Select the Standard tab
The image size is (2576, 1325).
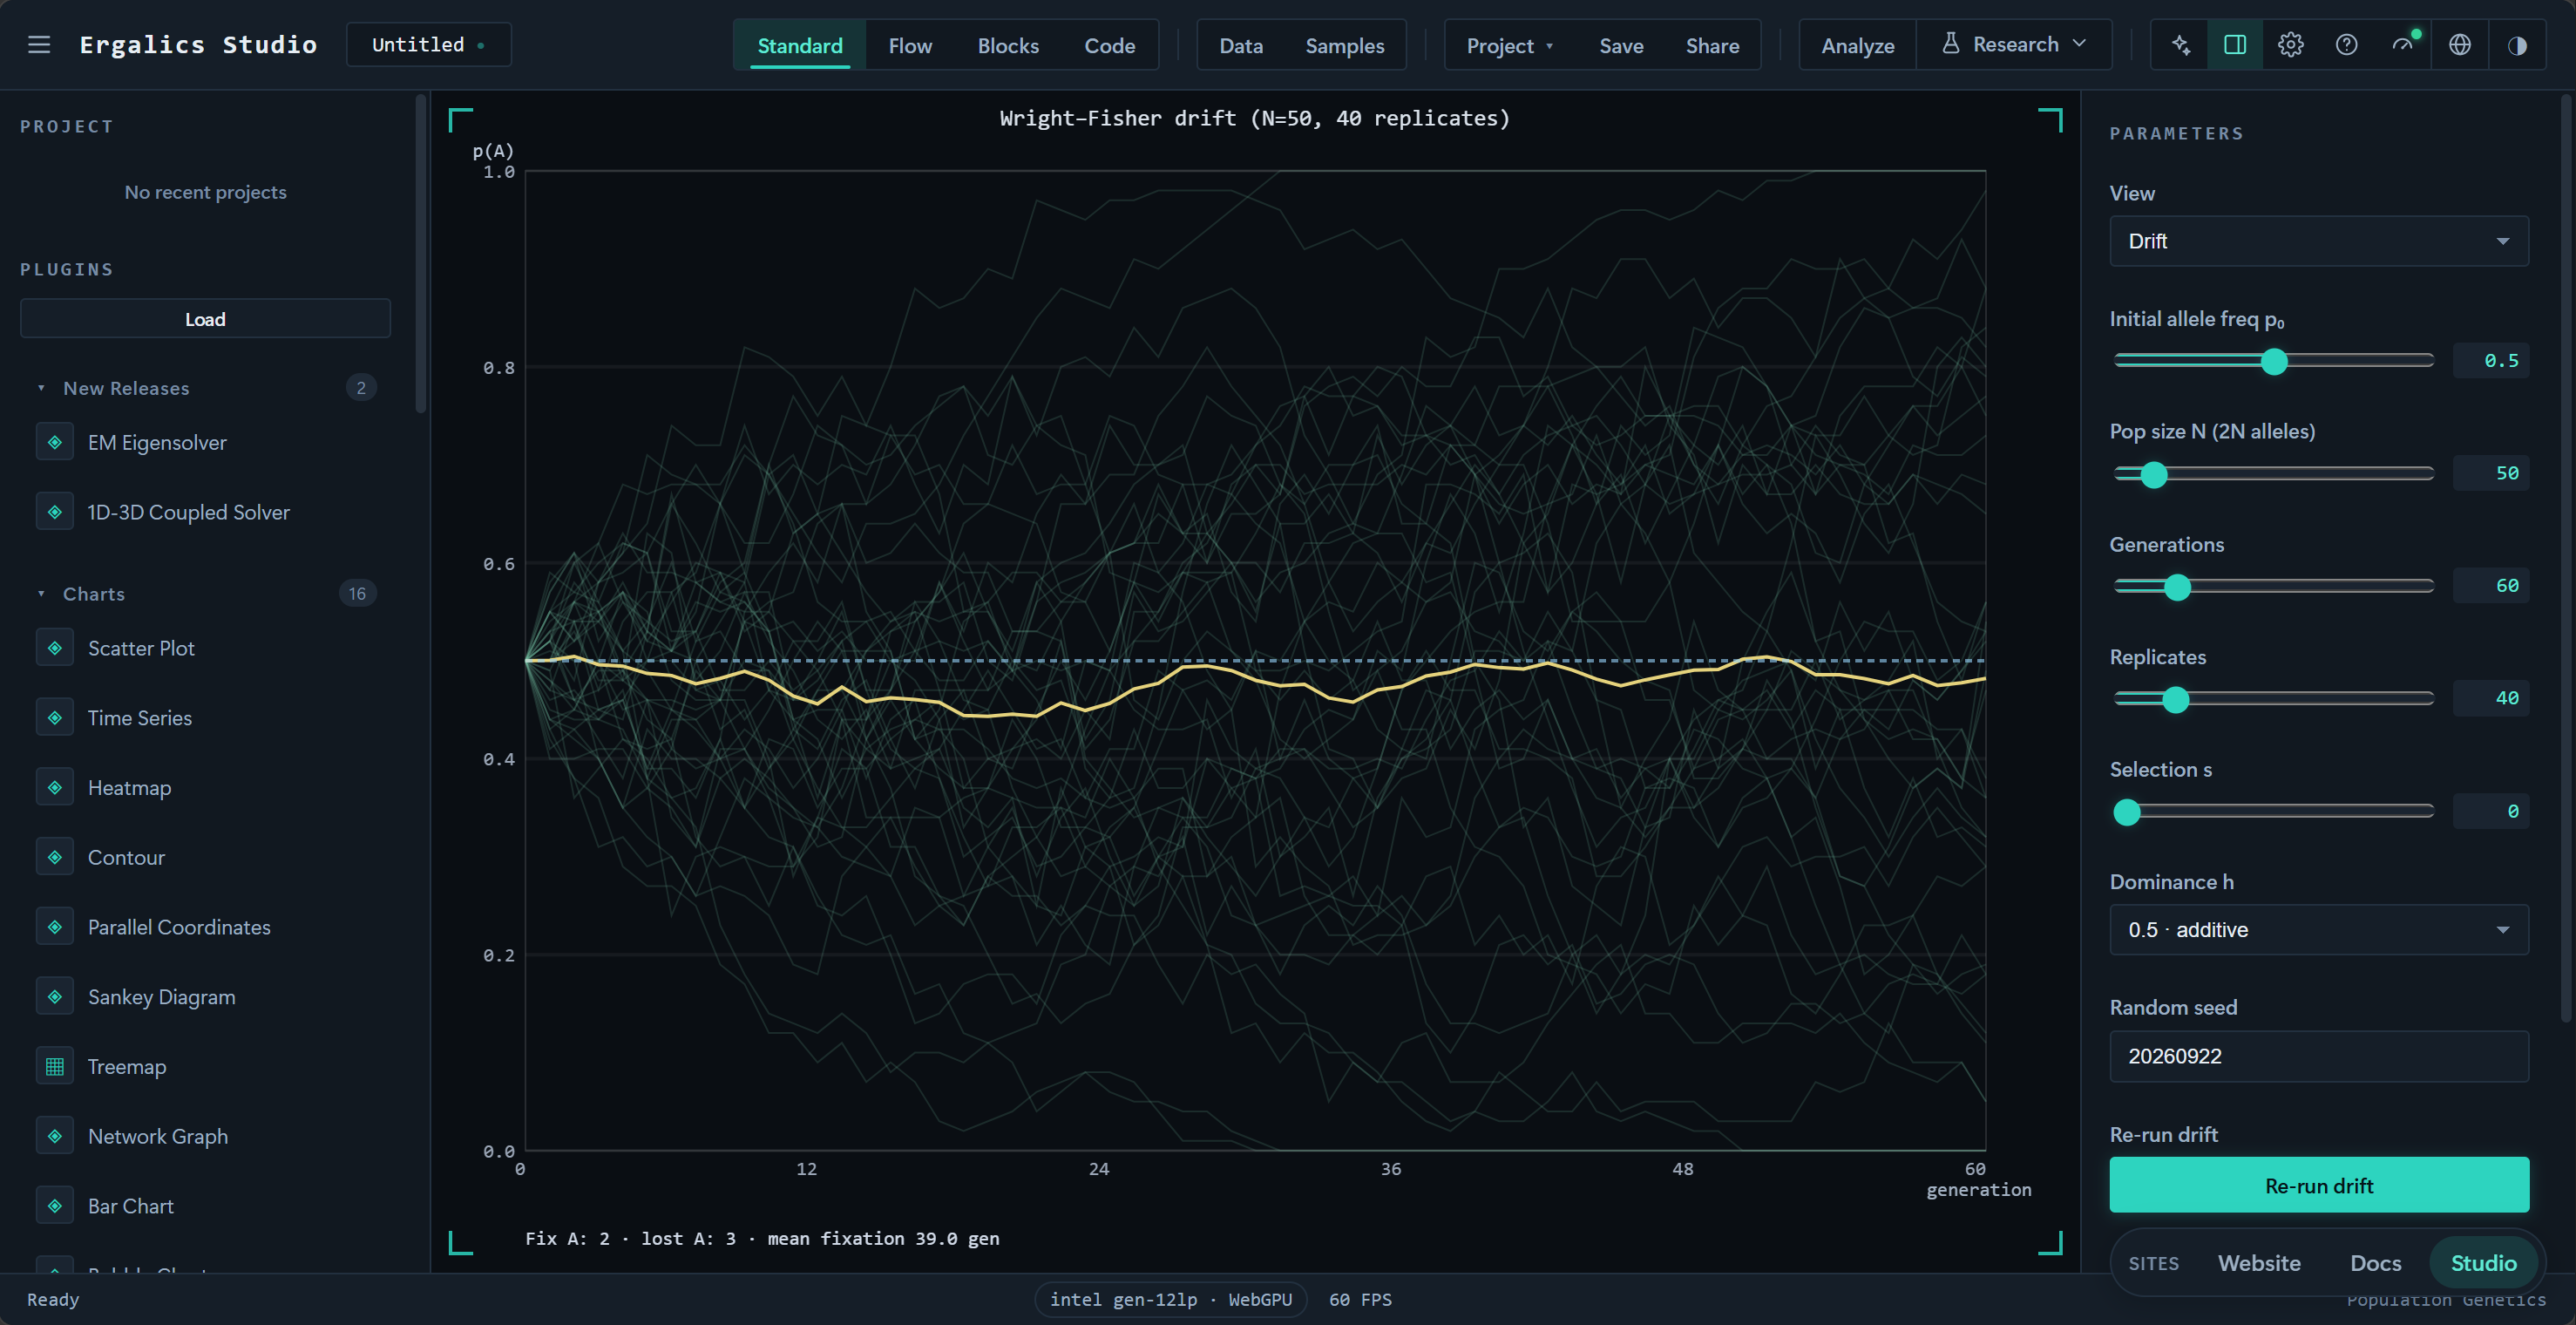(800, 46)
